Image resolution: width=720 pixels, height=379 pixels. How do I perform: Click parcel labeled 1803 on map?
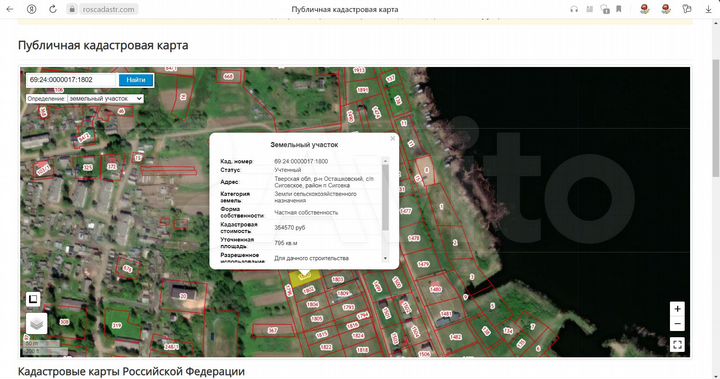tap(338, 279)
